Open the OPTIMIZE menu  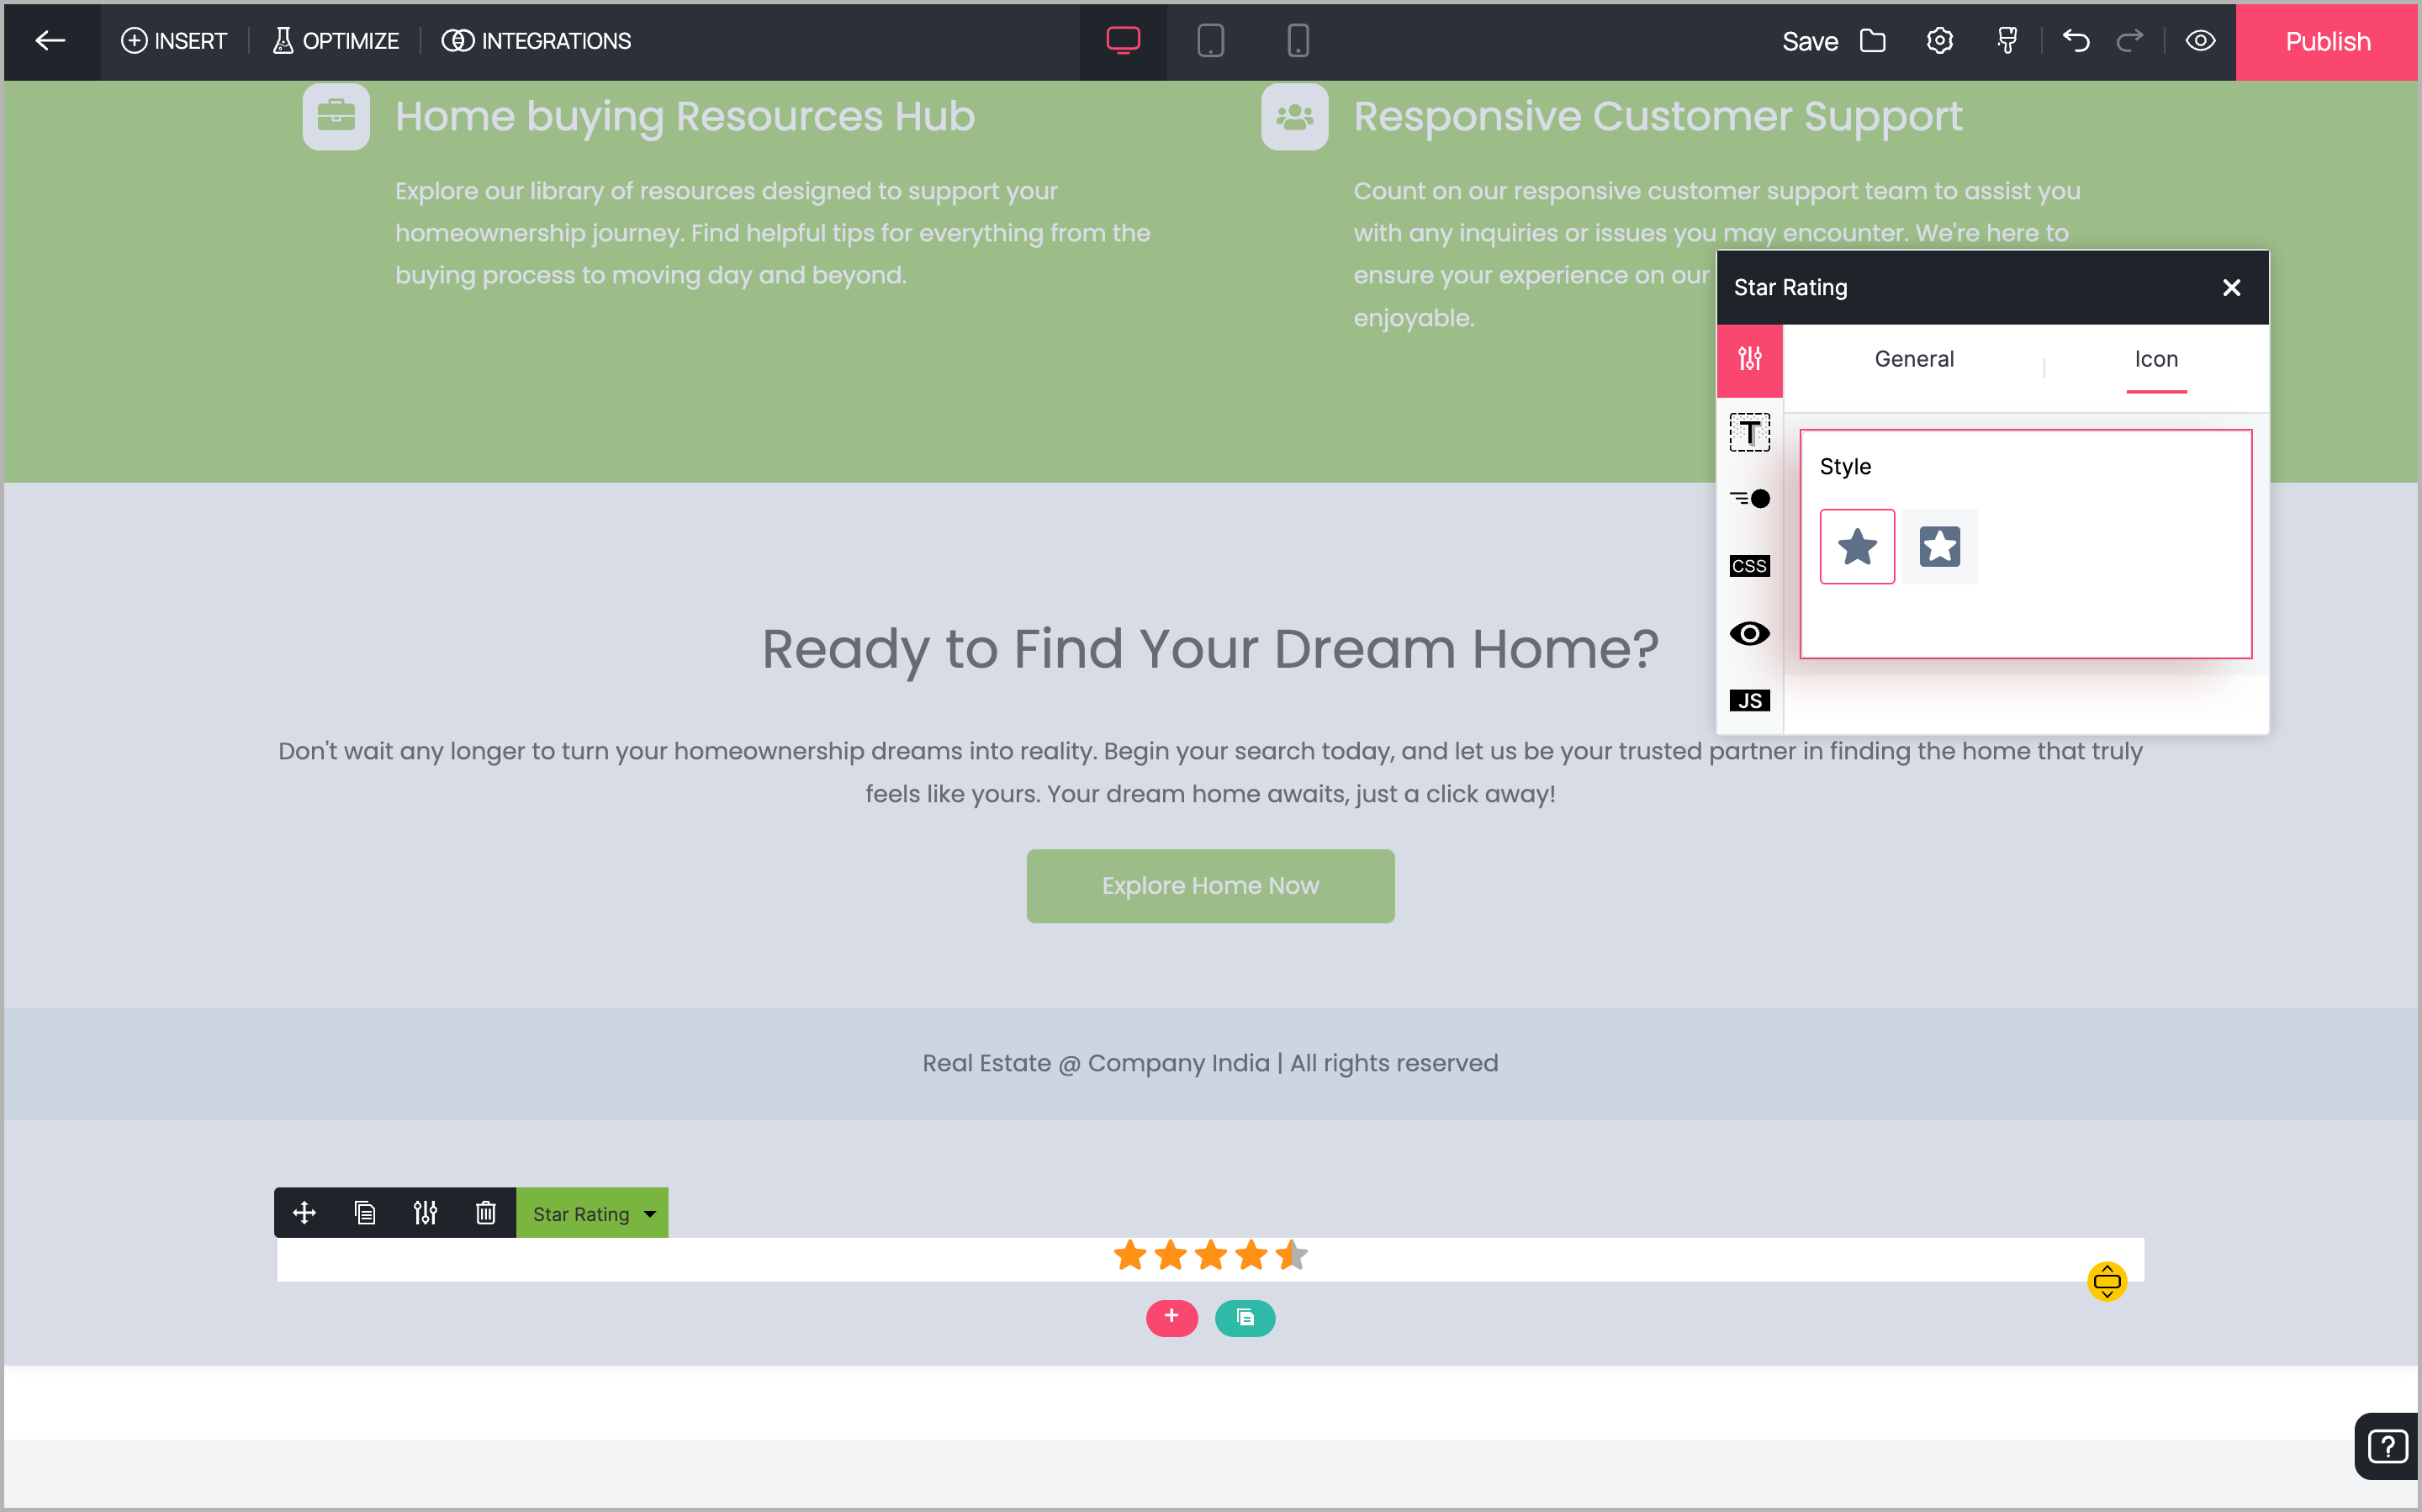(336, 41)
